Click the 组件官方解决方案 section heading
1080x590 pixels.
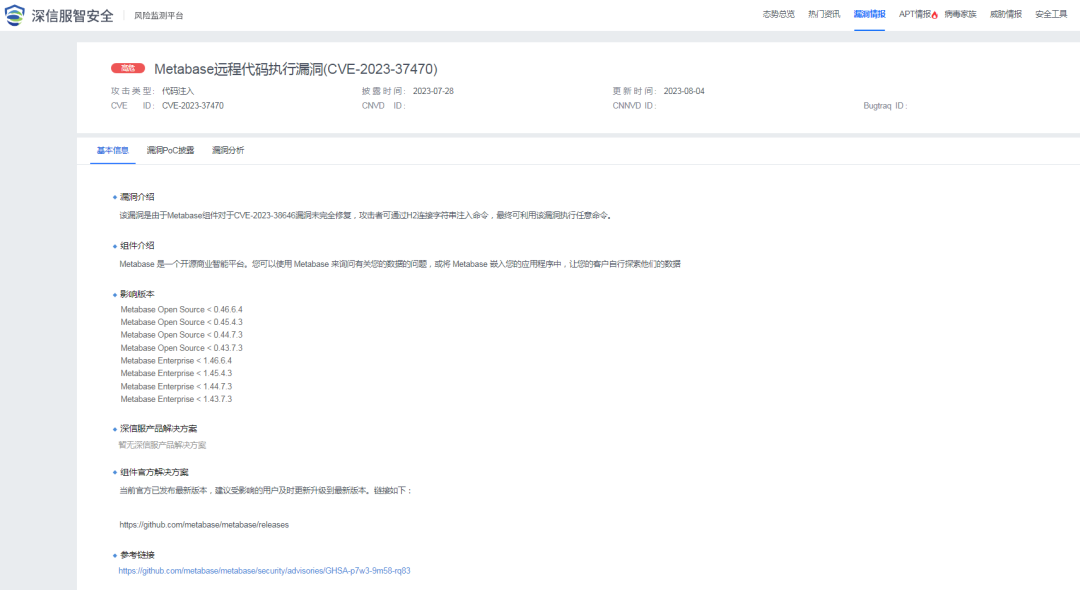tap(154, 472)
